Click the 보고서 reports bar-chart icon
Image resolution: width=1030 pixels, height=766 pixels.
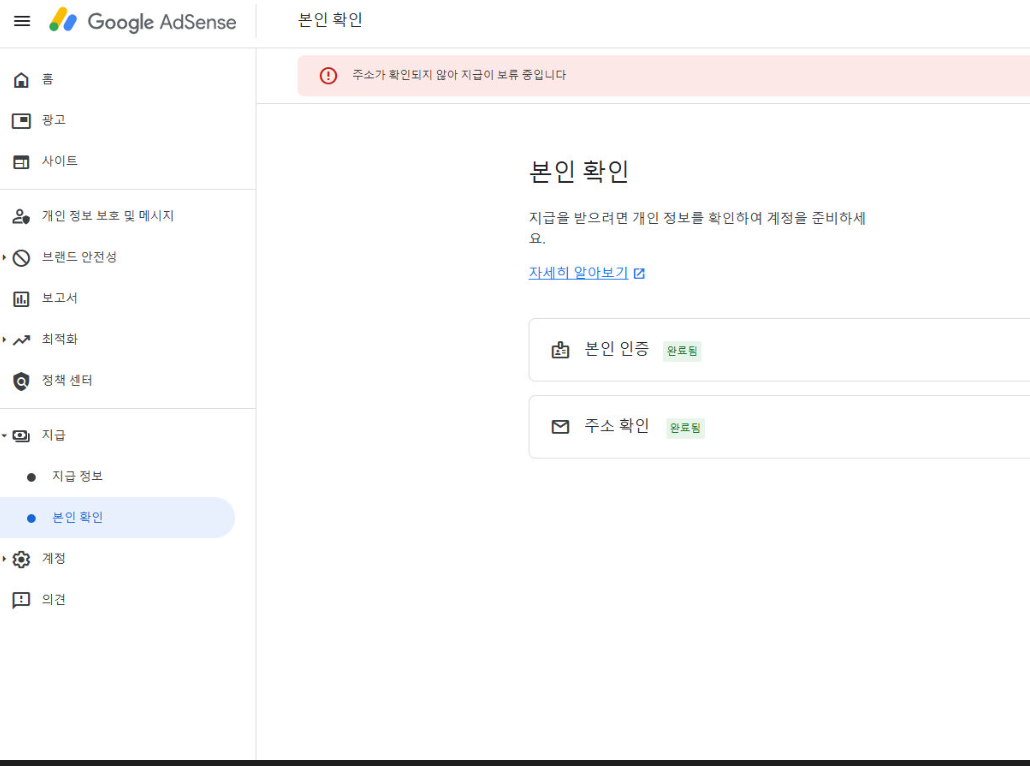pyautogui.click(x=22, y=298)
